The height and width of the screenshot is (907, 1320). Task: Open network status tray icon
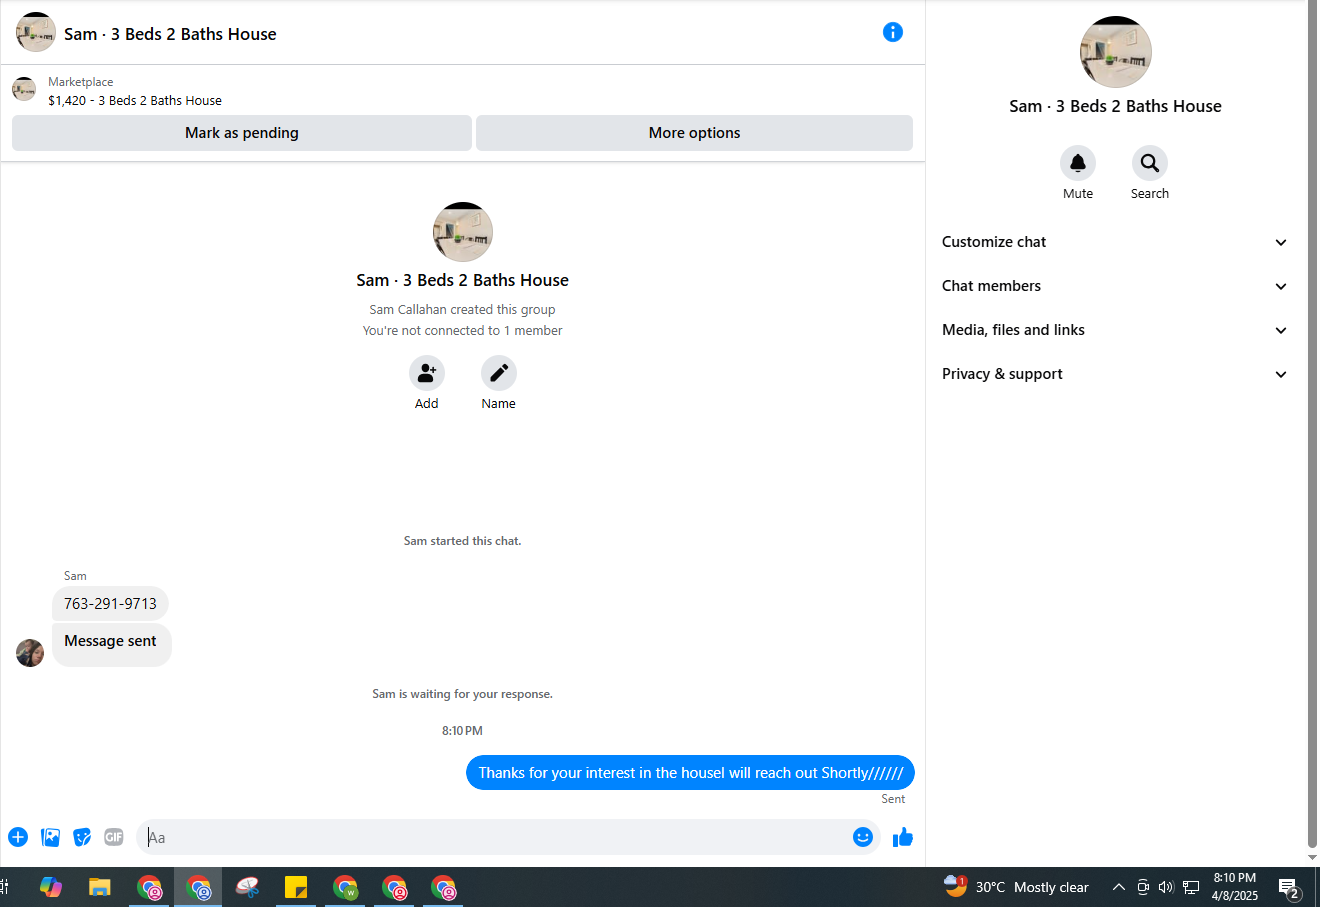(1191, 887)
